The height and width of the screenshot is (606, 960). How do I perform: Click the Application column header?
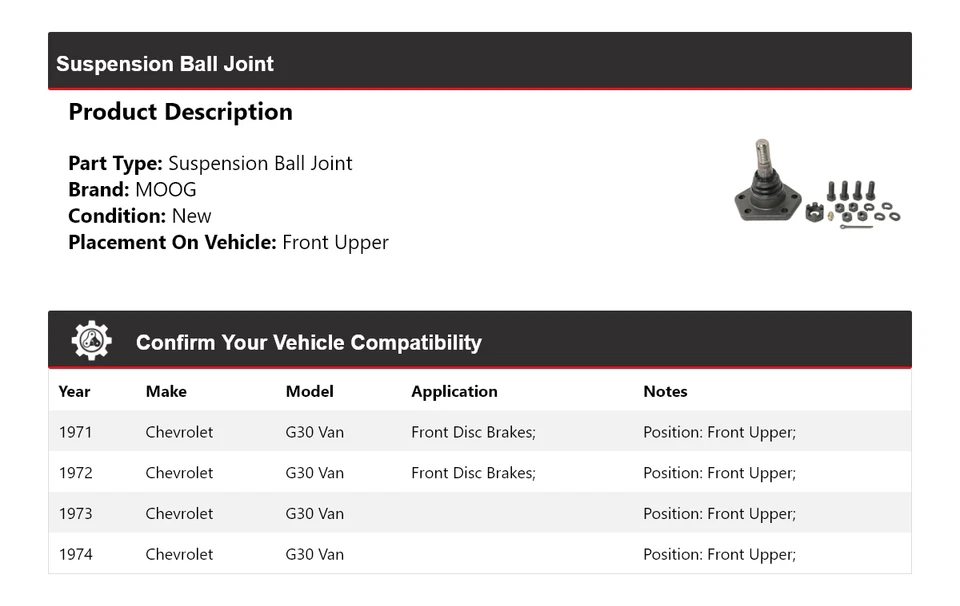click(454, 391)
